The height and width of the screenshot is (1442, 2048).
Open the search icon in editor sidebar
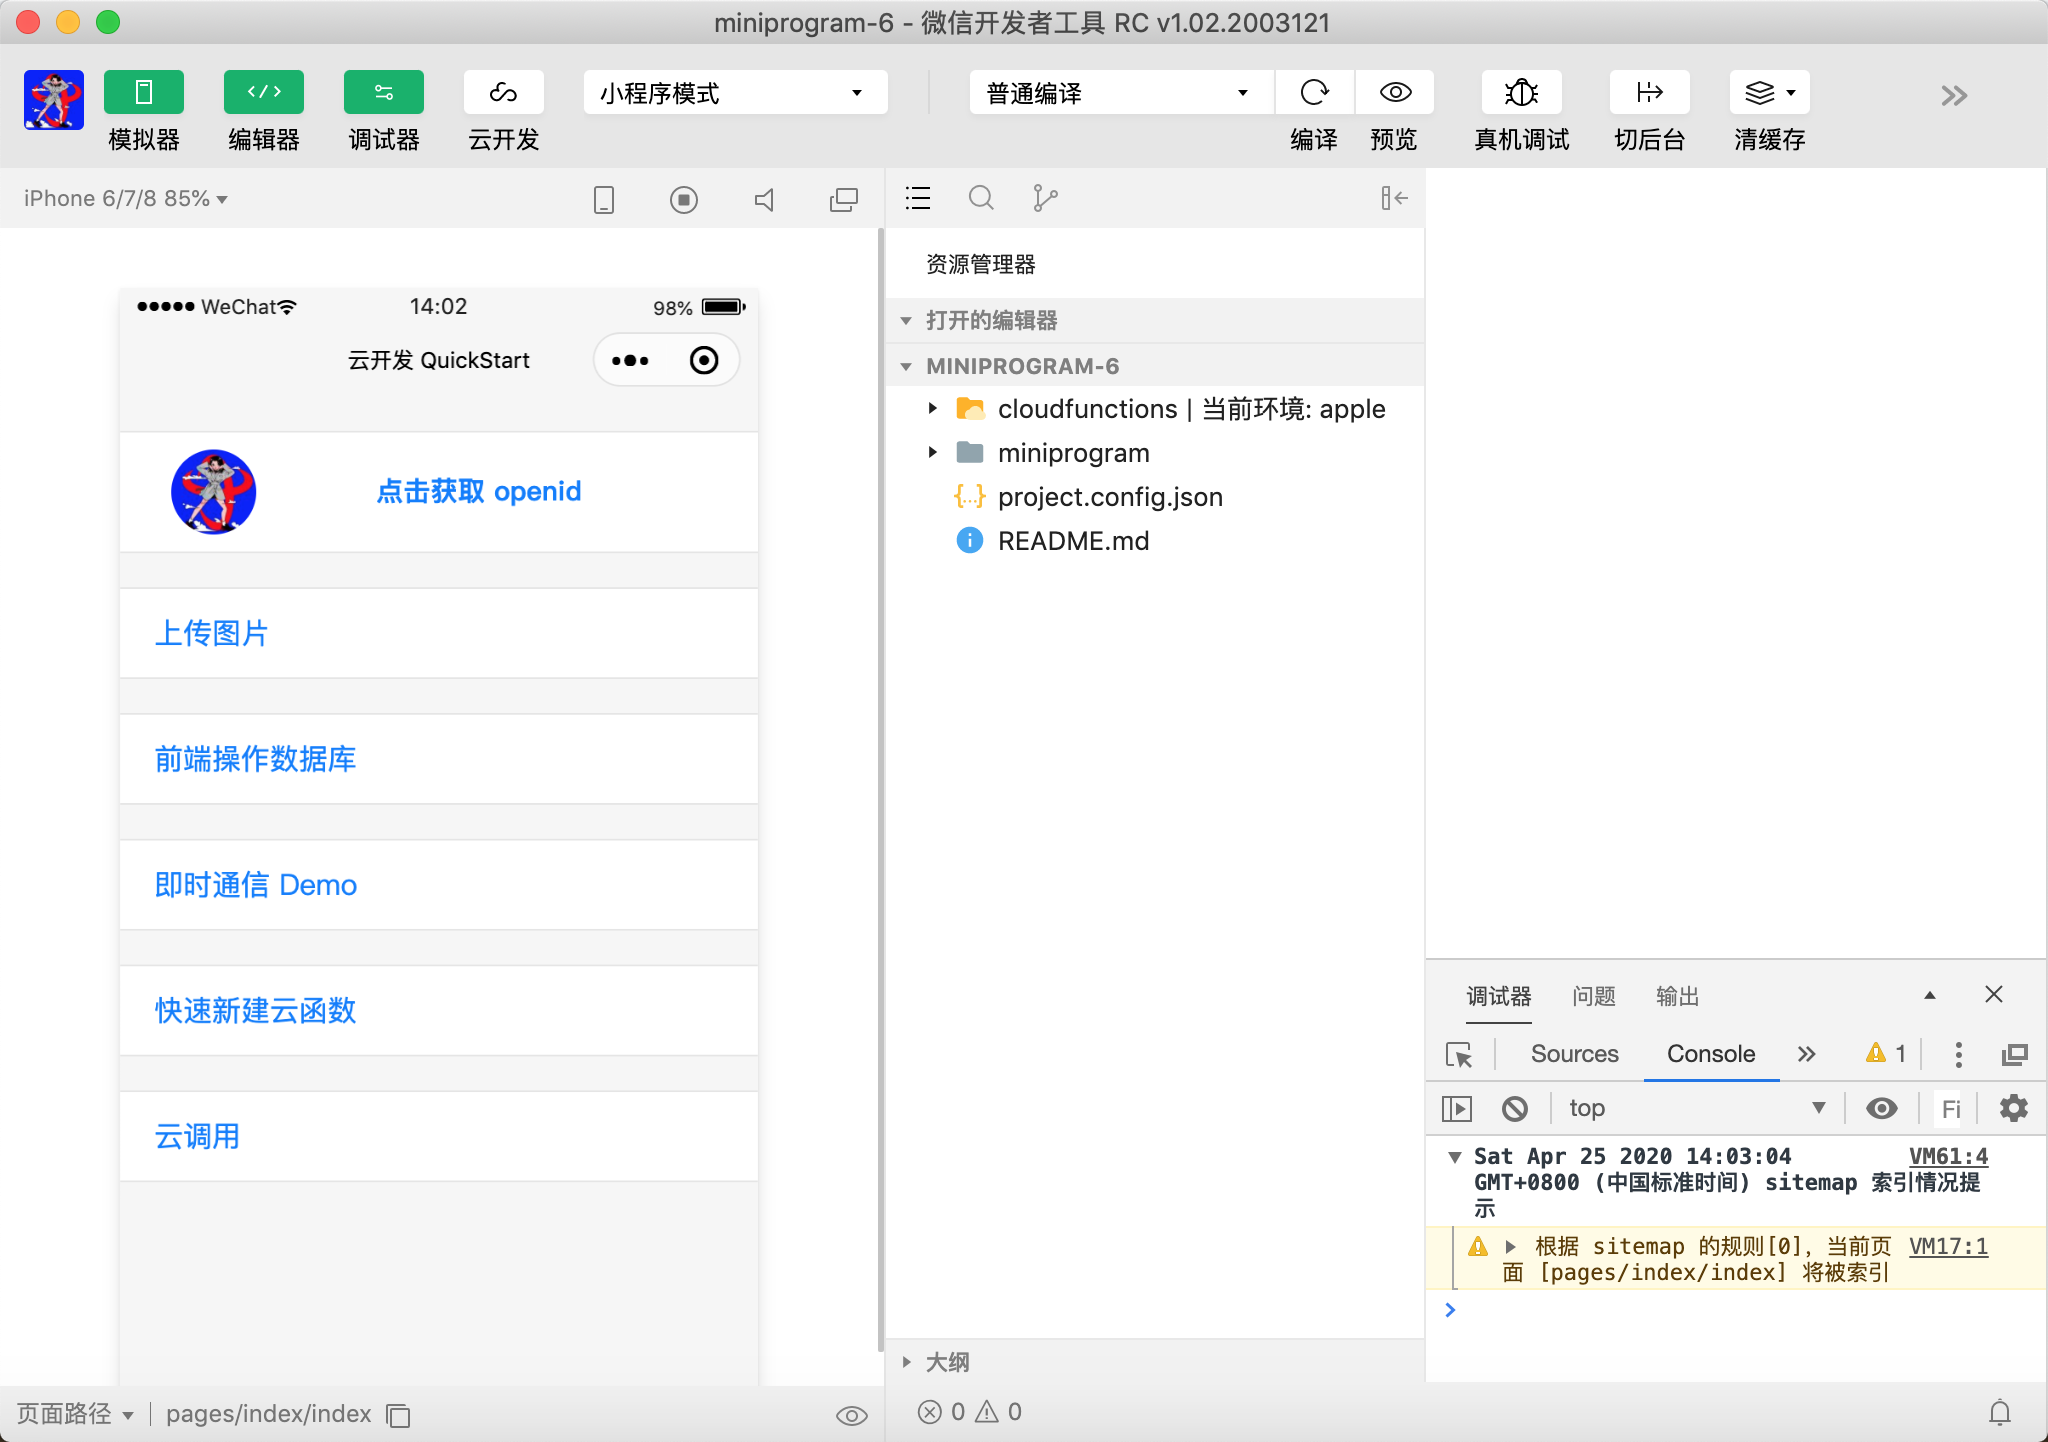[981, 198]
